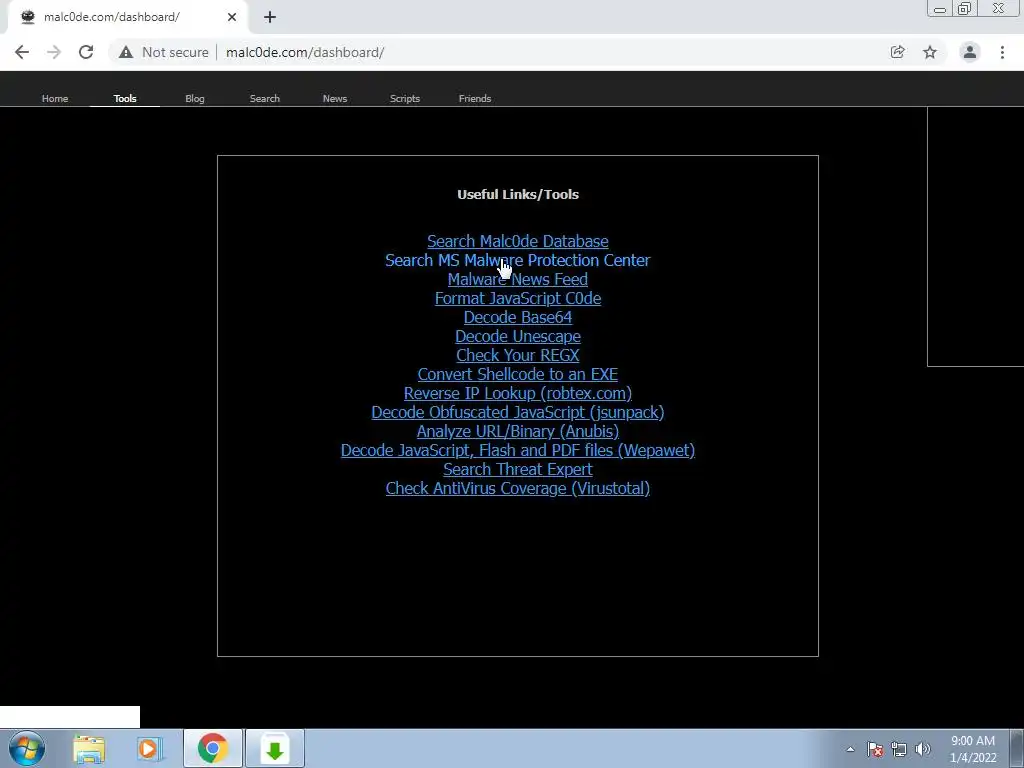Open Analyze URL/Binary (Anubis) link
This screenshot has width=1024, height=768.
click(x=518, y=430)
